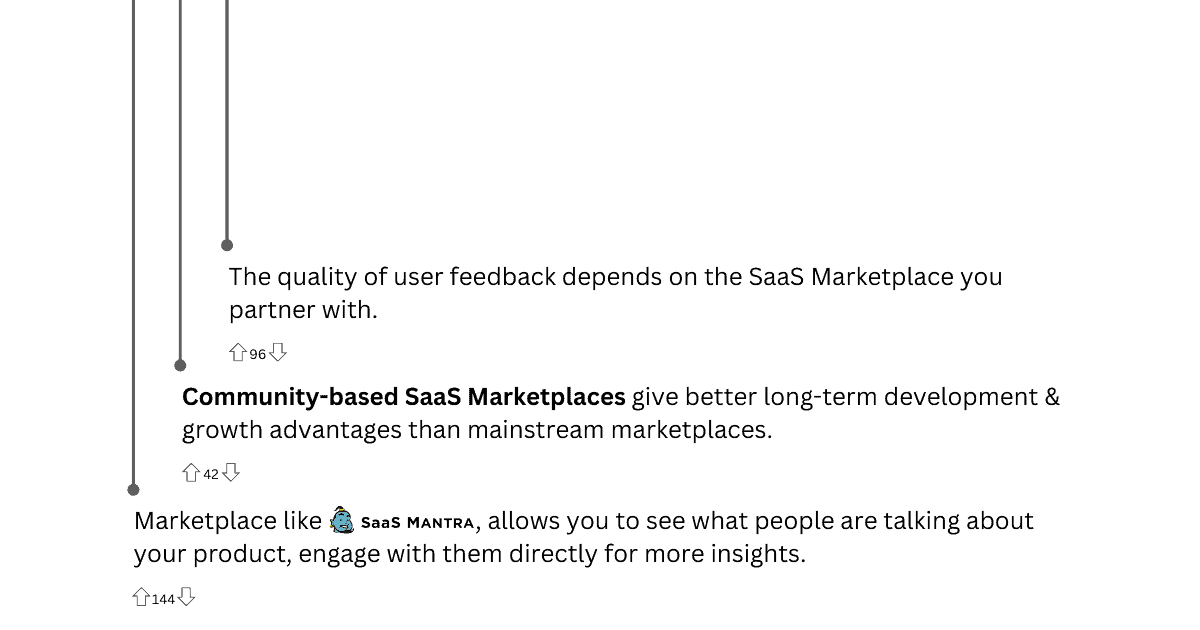This screenshot has width=1200, height=630.
Task: Click the SaaS Mantra genie logo
Action: click(x=342, y=520)
